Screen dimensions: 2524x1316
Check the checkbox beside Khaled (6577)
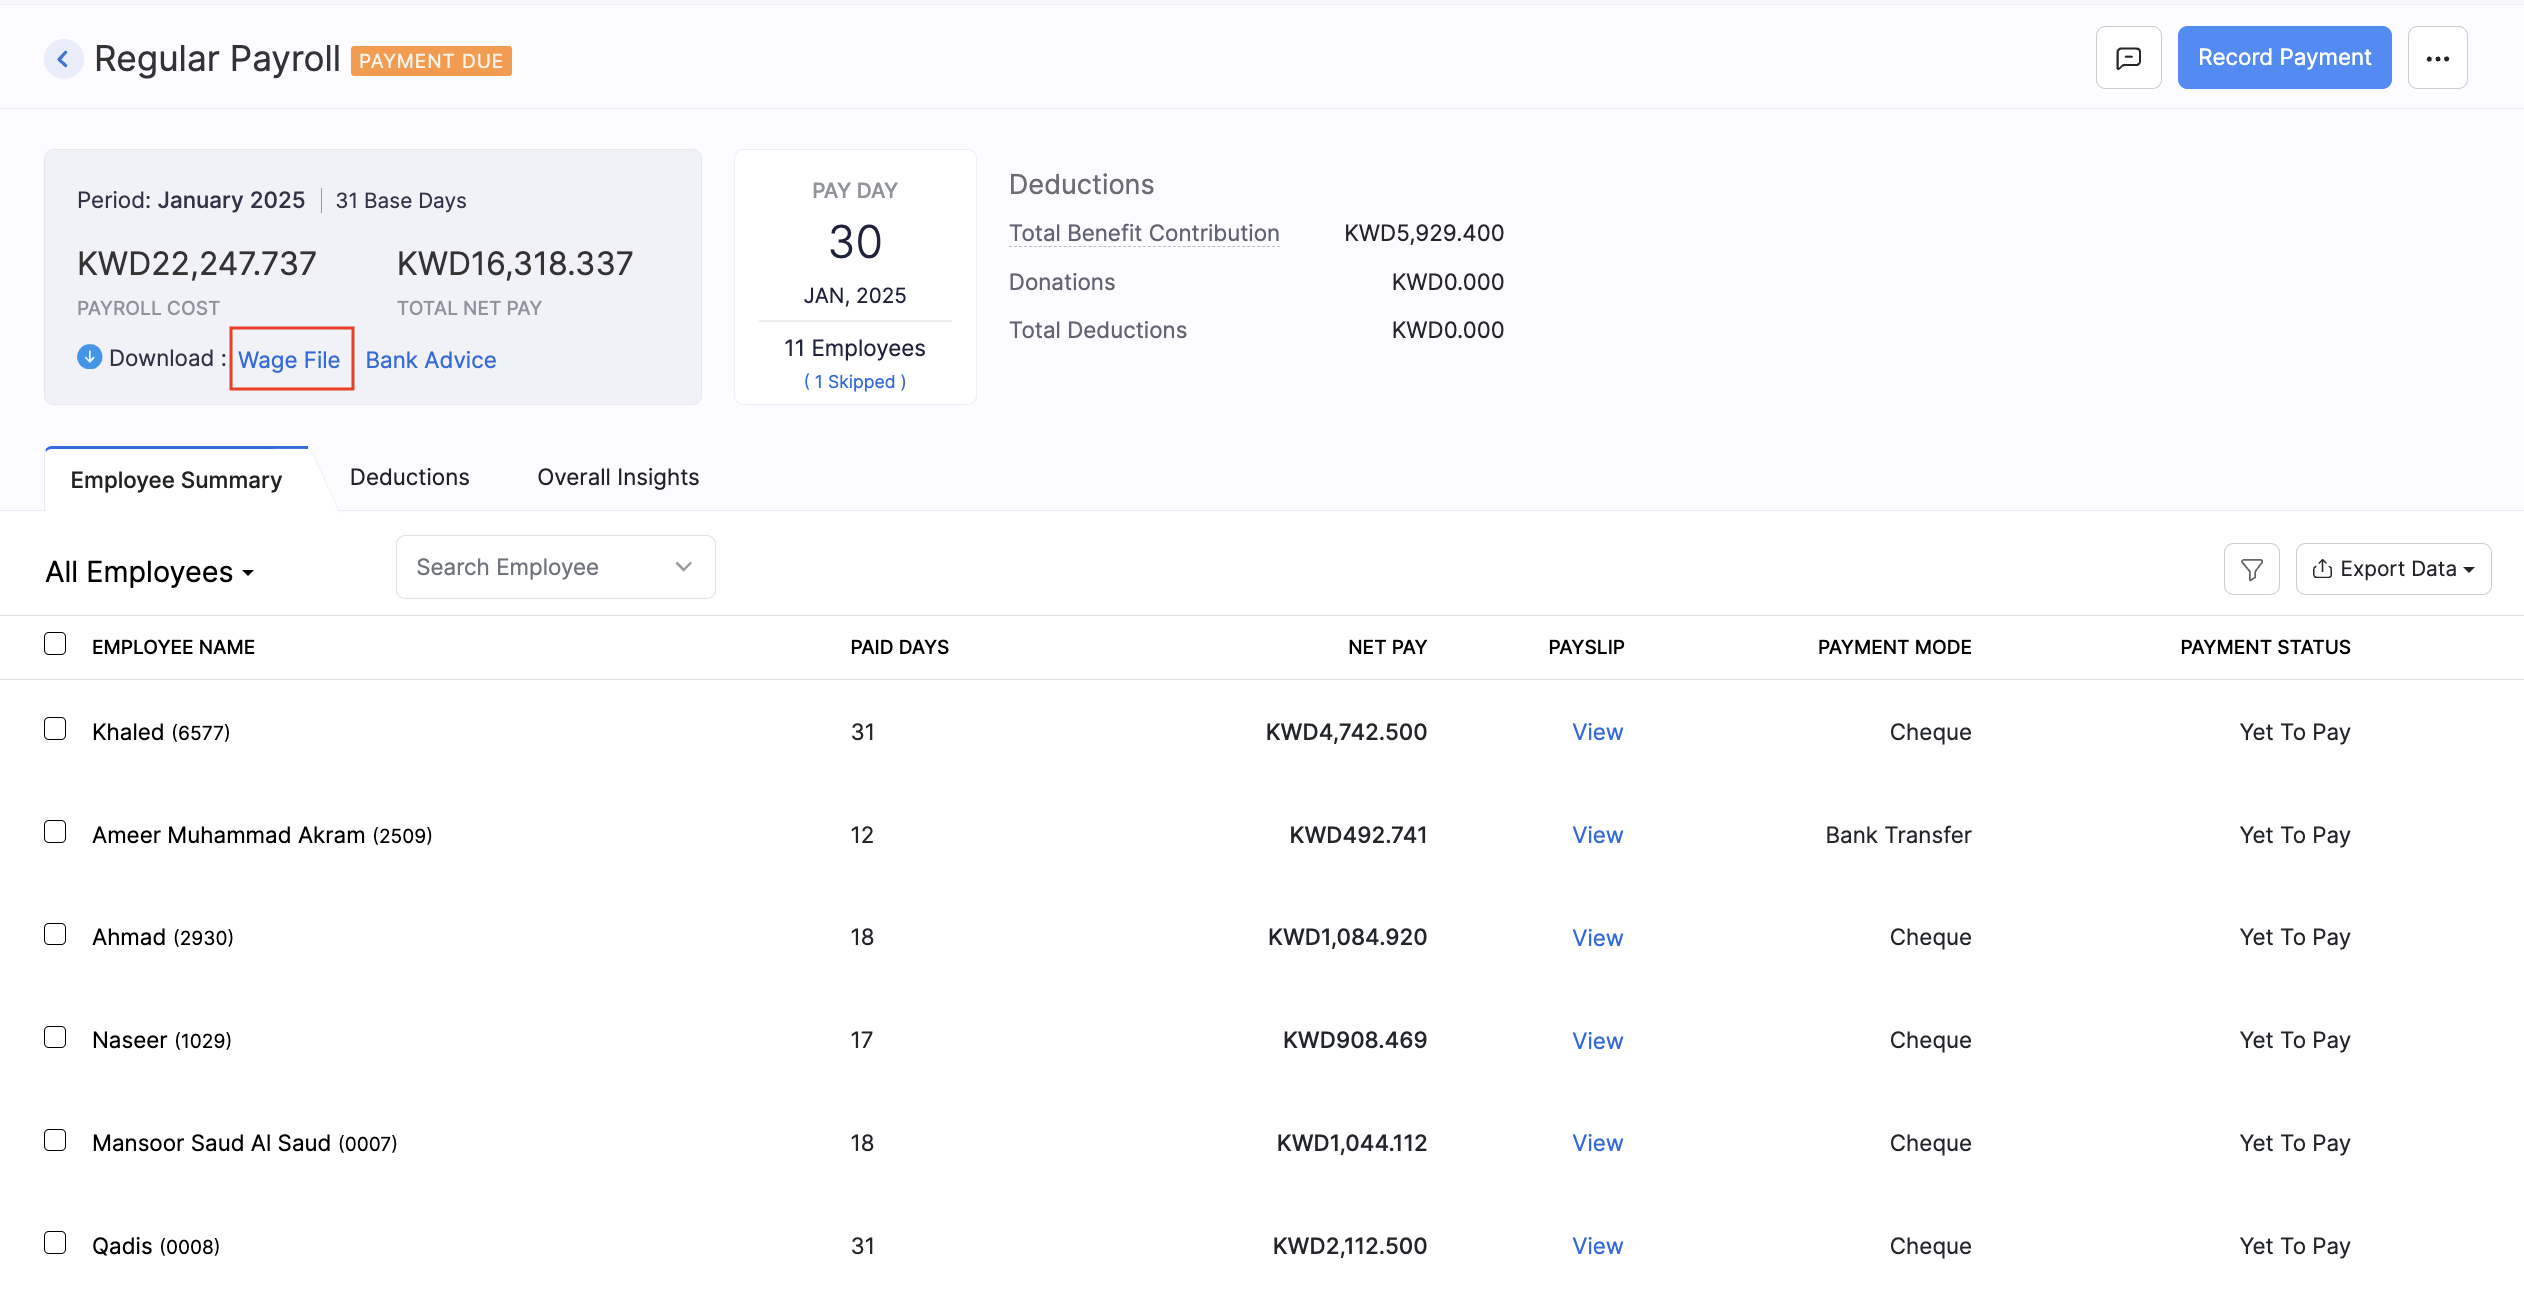point(55,729)
